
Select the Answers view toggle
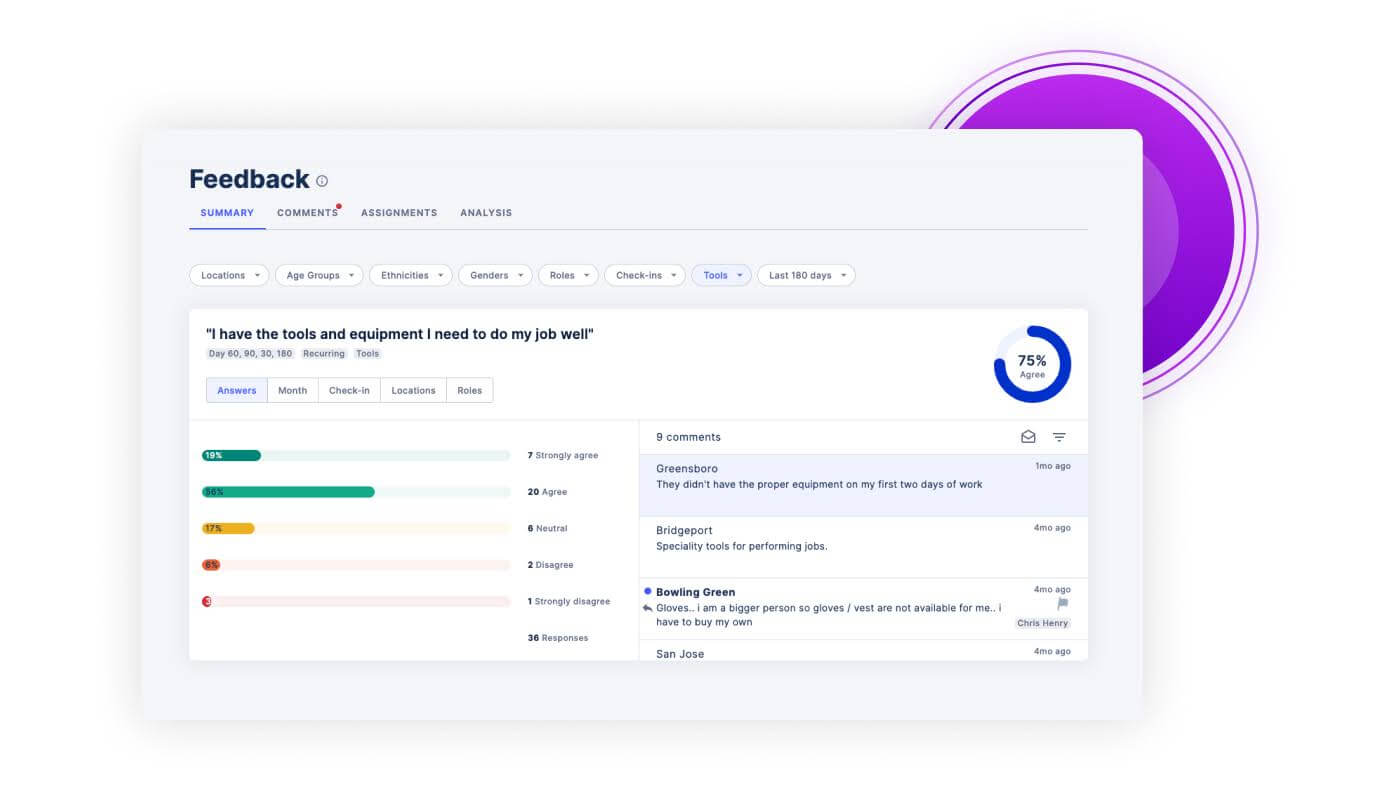coord(237,390)
